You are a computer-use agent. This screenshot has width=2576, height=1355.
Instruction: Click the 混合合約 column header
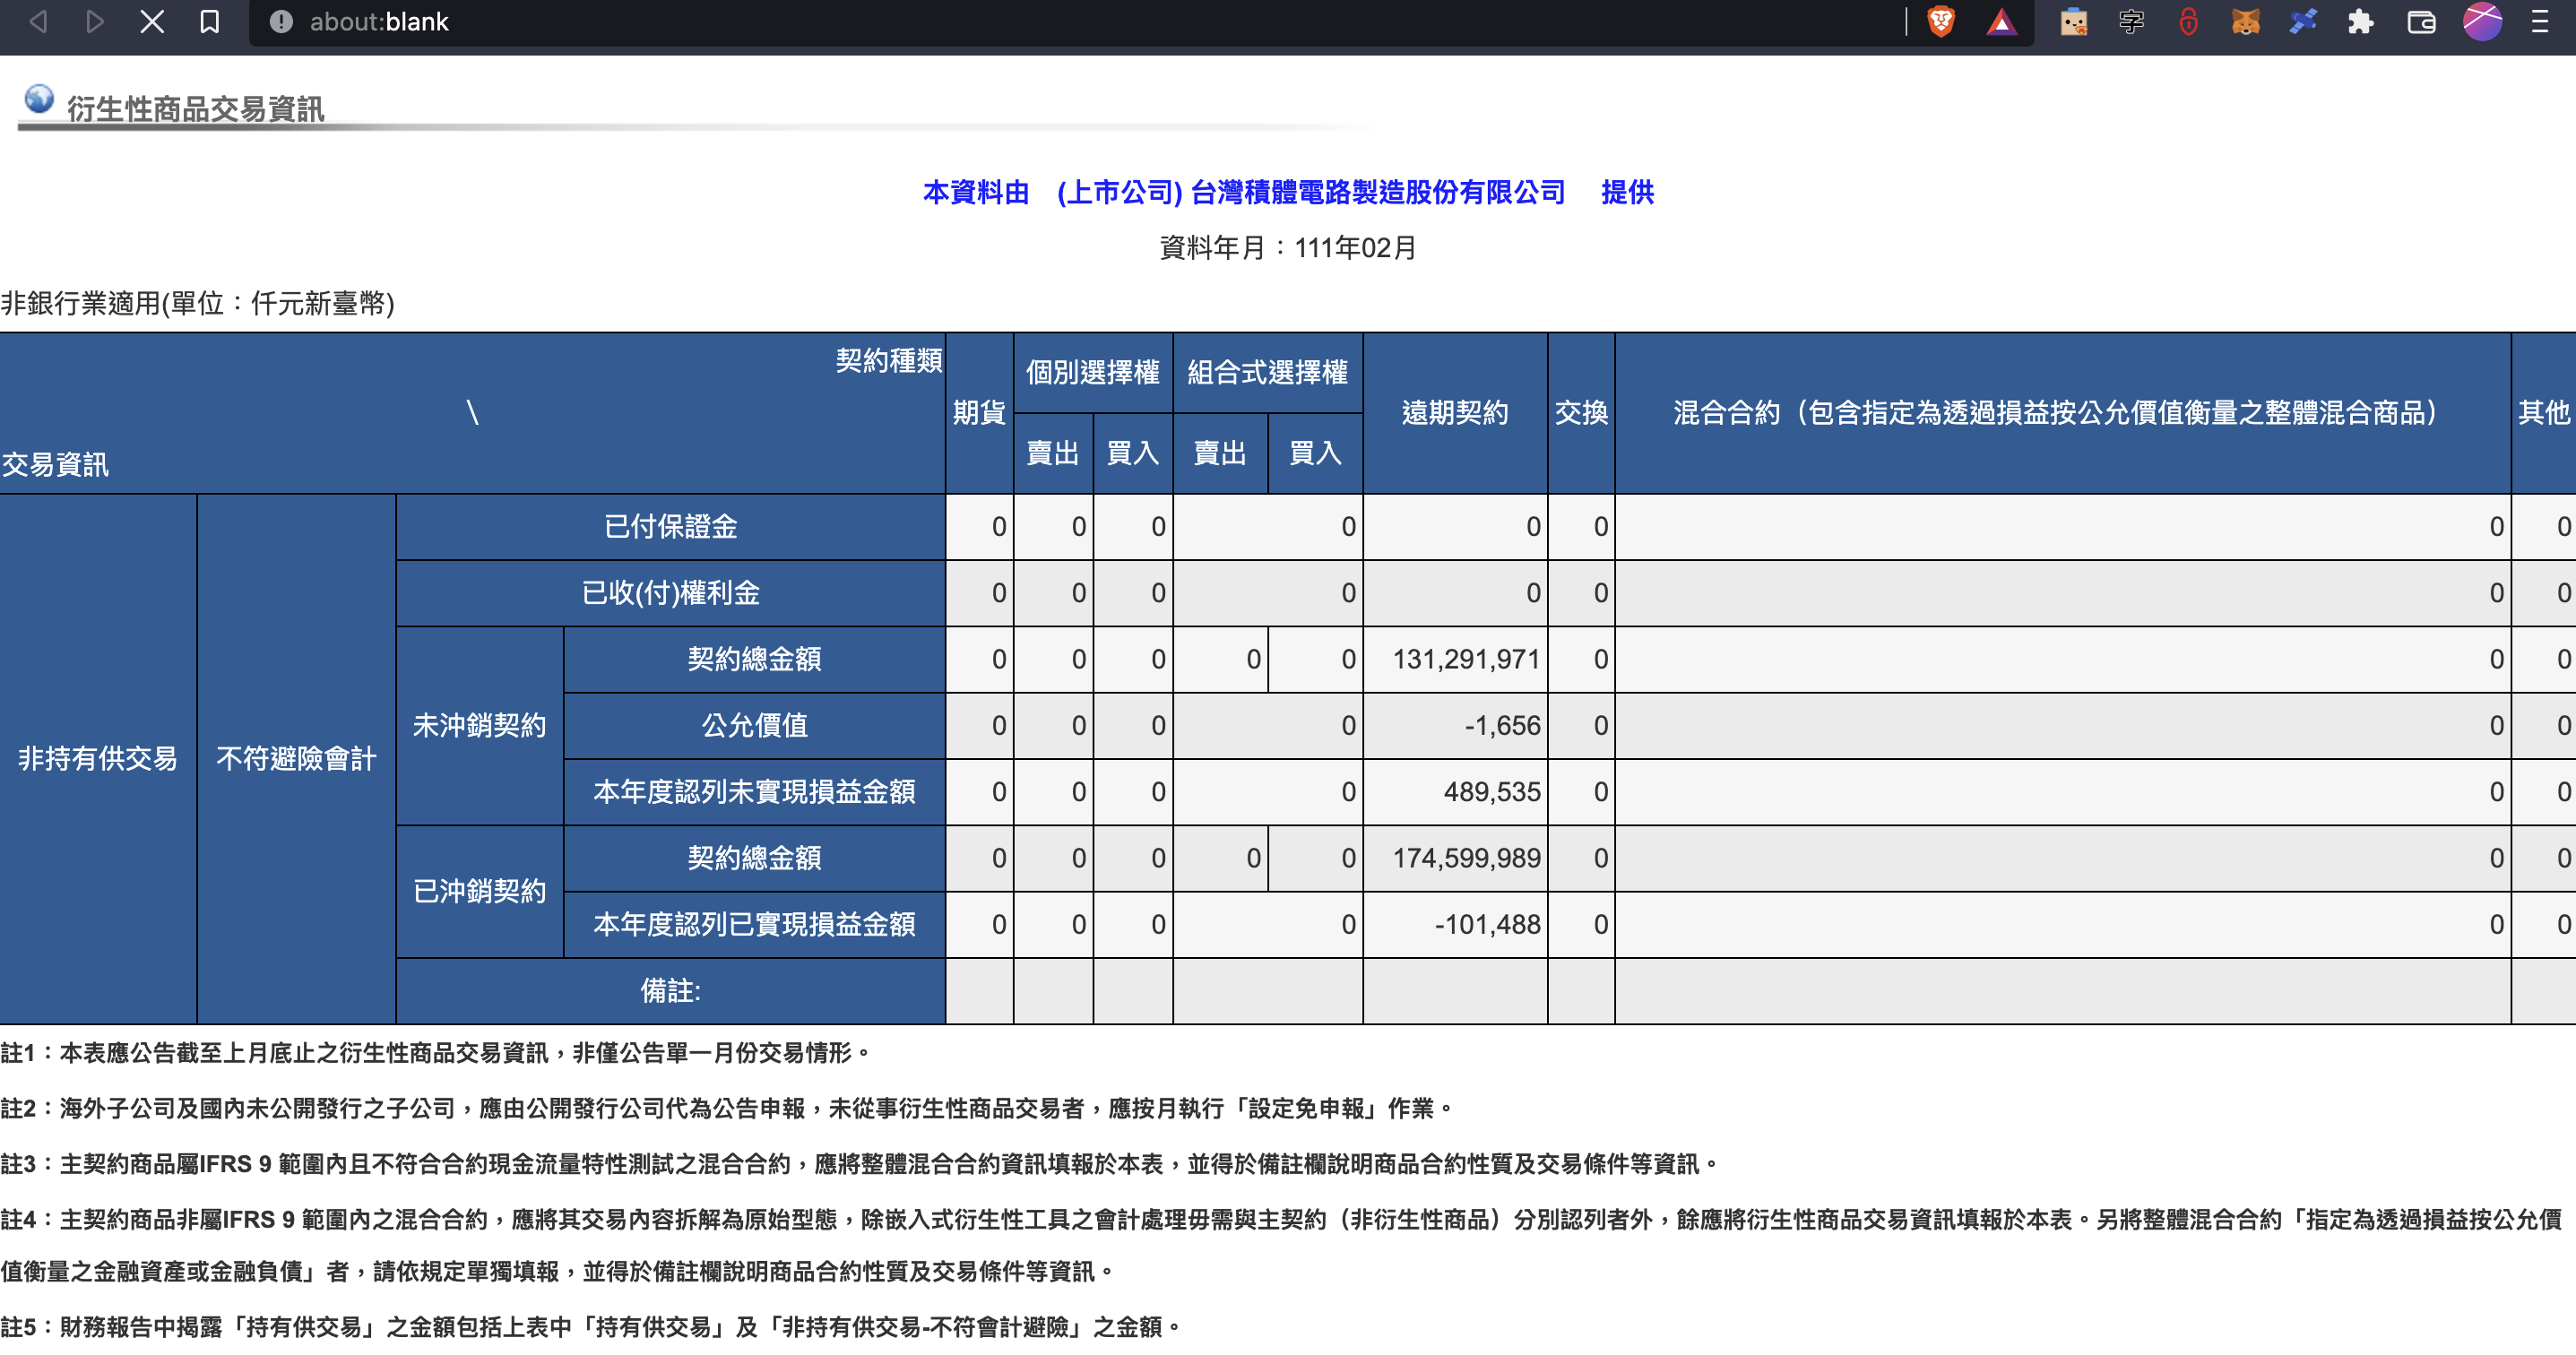(x=2062, y=412)
